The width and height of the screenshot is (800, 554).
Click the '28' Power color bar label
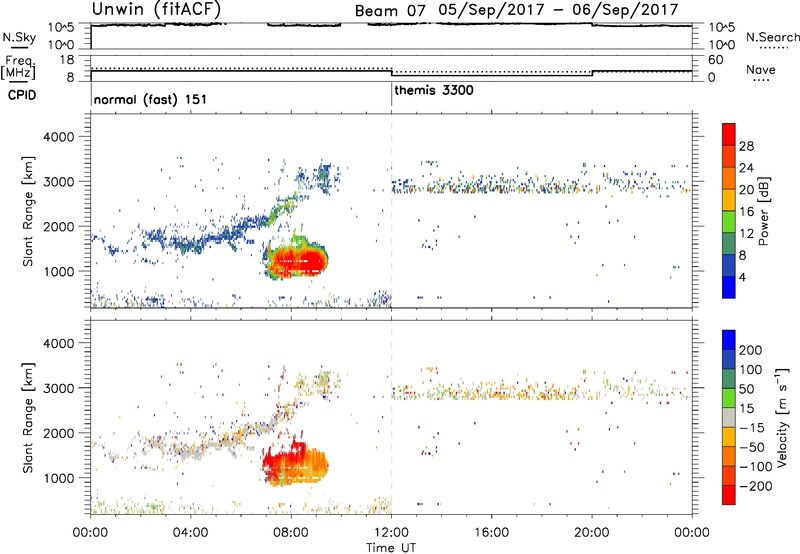[x=746, y=146]
